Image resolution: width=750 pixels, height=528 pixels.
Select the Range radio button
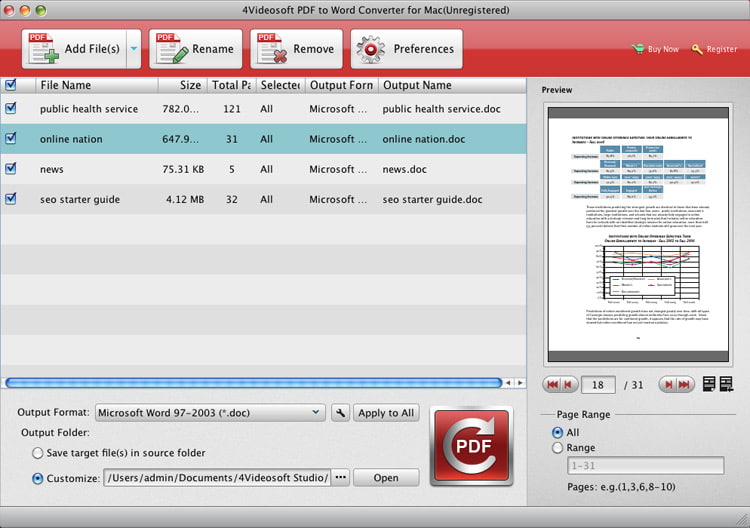(557, 448)
